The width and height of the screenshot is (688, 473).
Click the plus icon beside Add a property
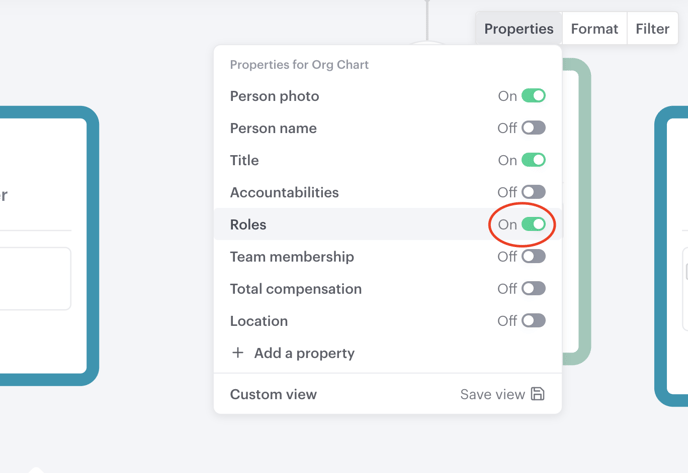(237, 353)
